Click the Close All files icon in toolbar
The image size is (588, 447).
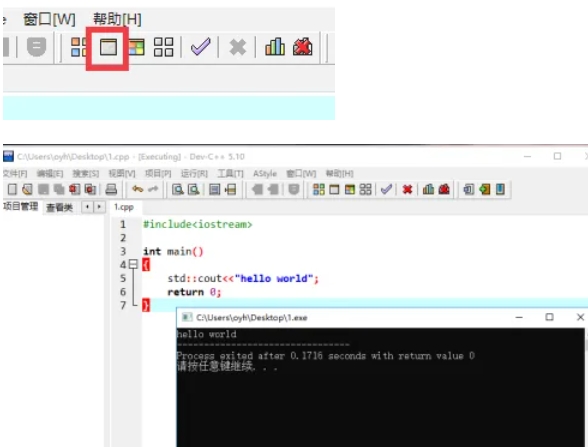[x=90, y=189]
